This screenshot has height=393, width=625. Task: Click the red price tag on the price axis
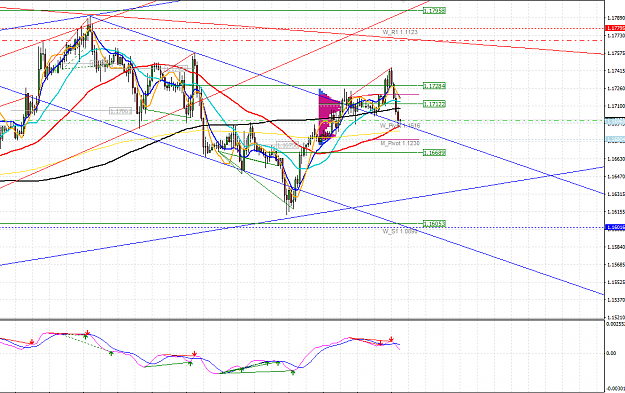615,28
